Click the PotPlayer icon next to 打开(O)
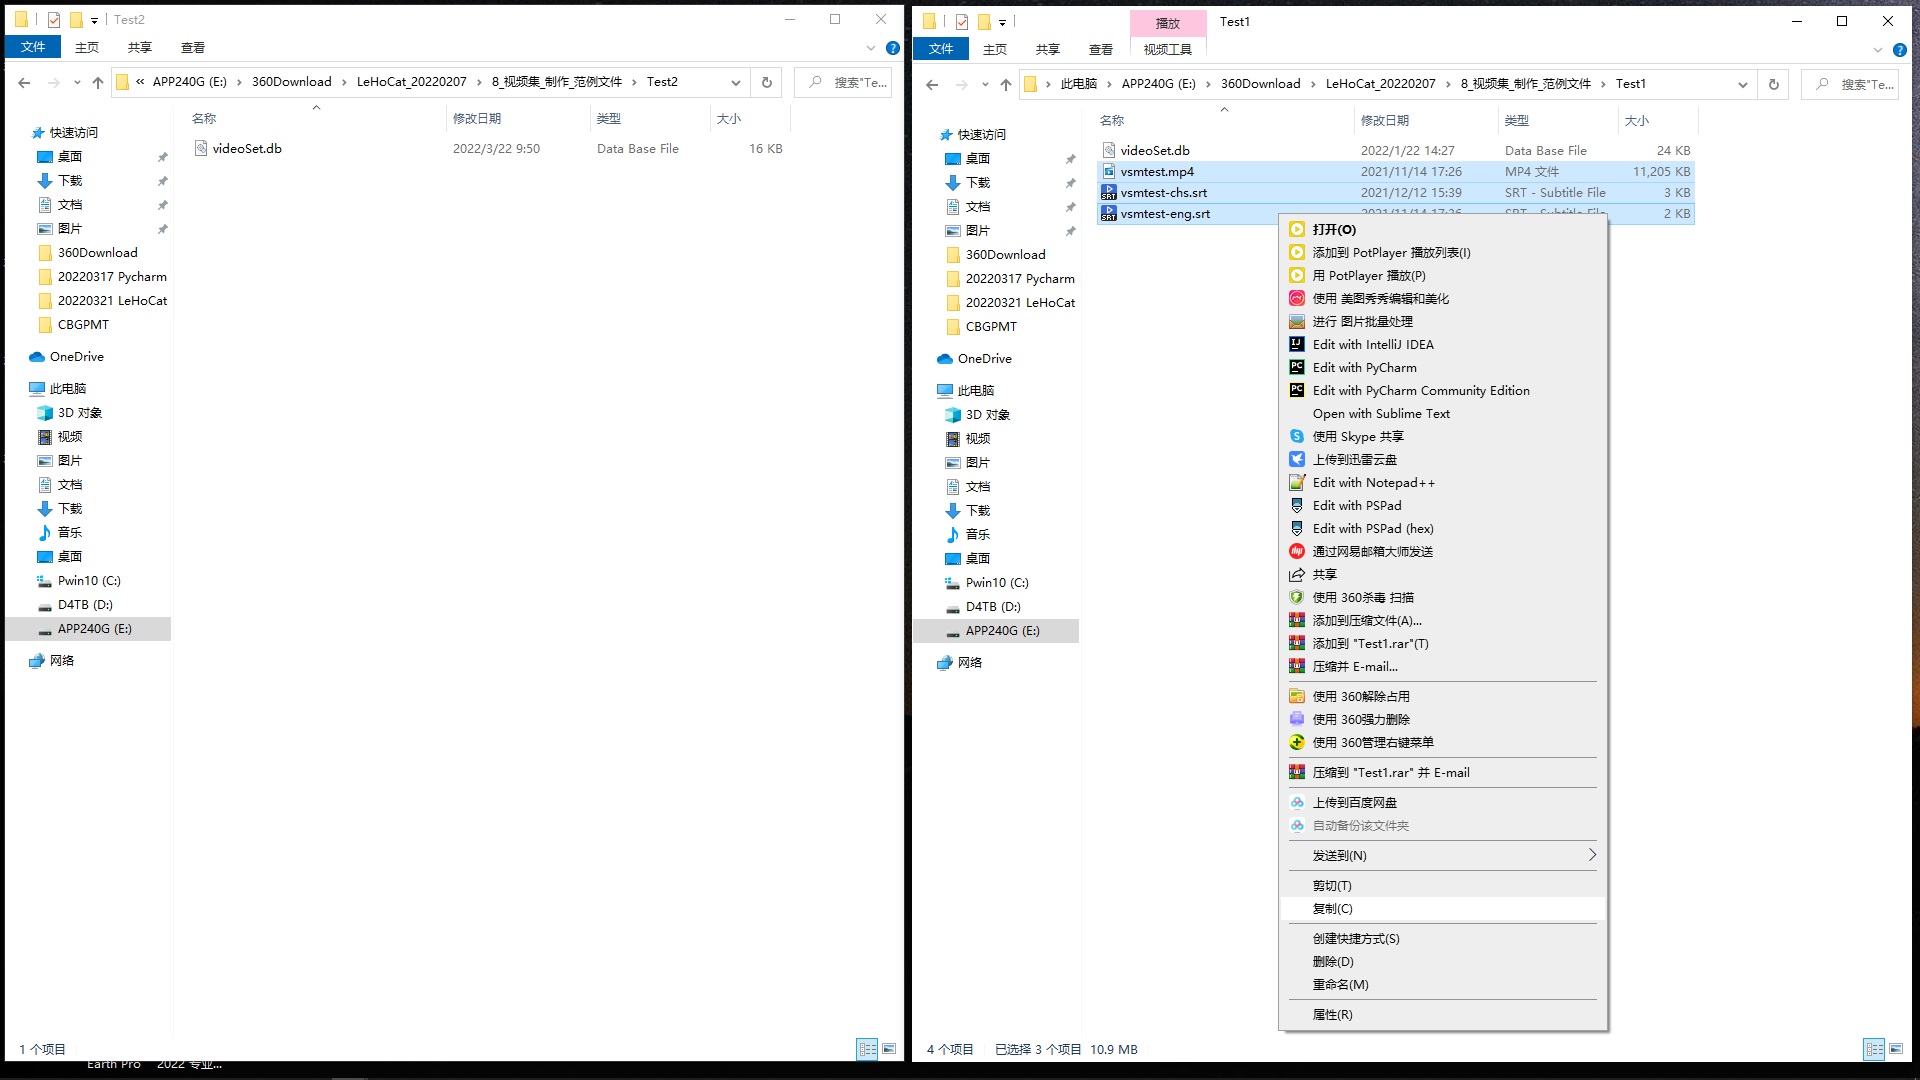The height and width of the screenshot is (1080, 1920). 1297,229
